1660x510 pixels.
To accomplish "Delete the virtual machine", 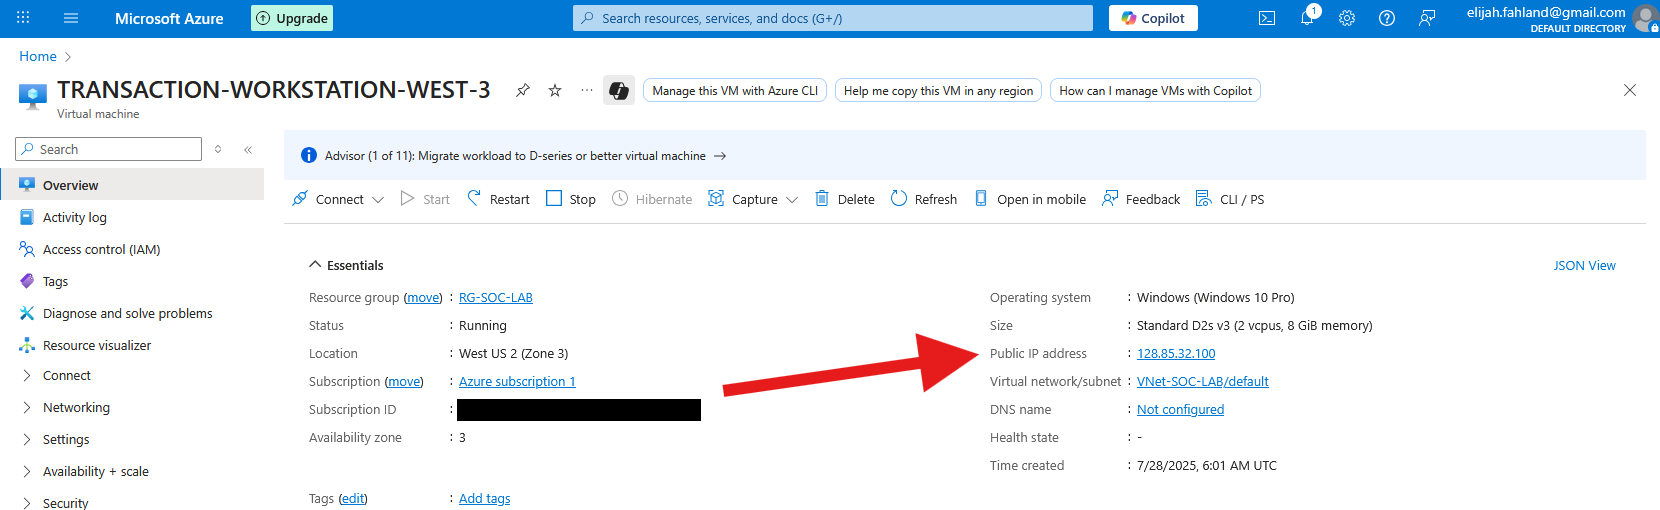I will coord(845,199).
